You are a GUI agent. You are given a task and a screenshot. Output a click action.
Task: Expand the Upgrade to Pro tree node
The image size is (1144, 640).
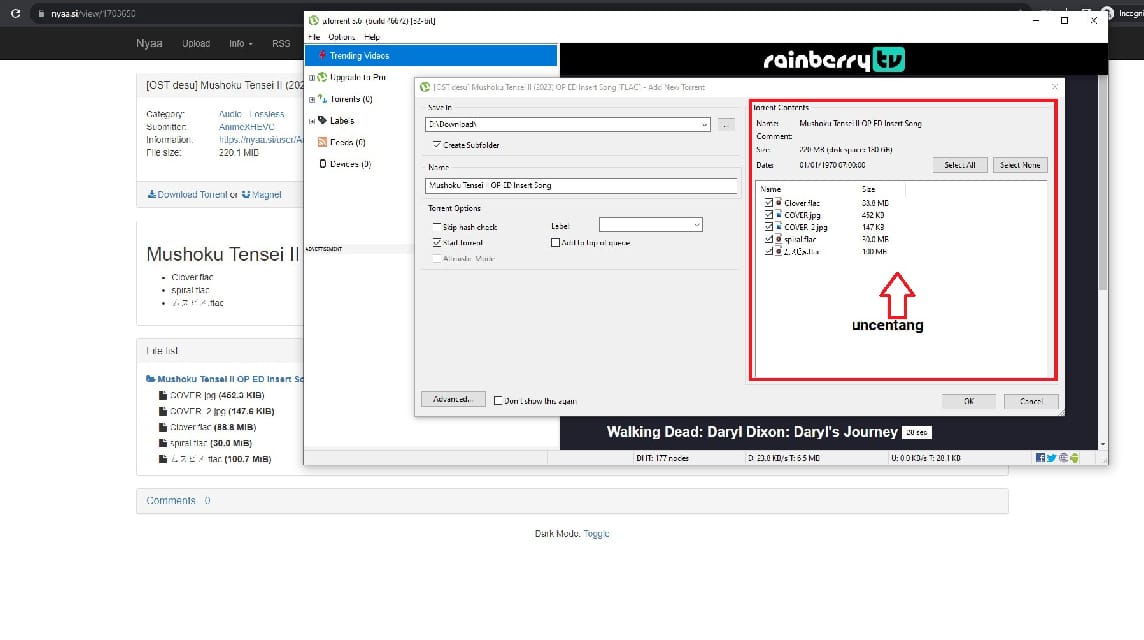click(312, 77)
